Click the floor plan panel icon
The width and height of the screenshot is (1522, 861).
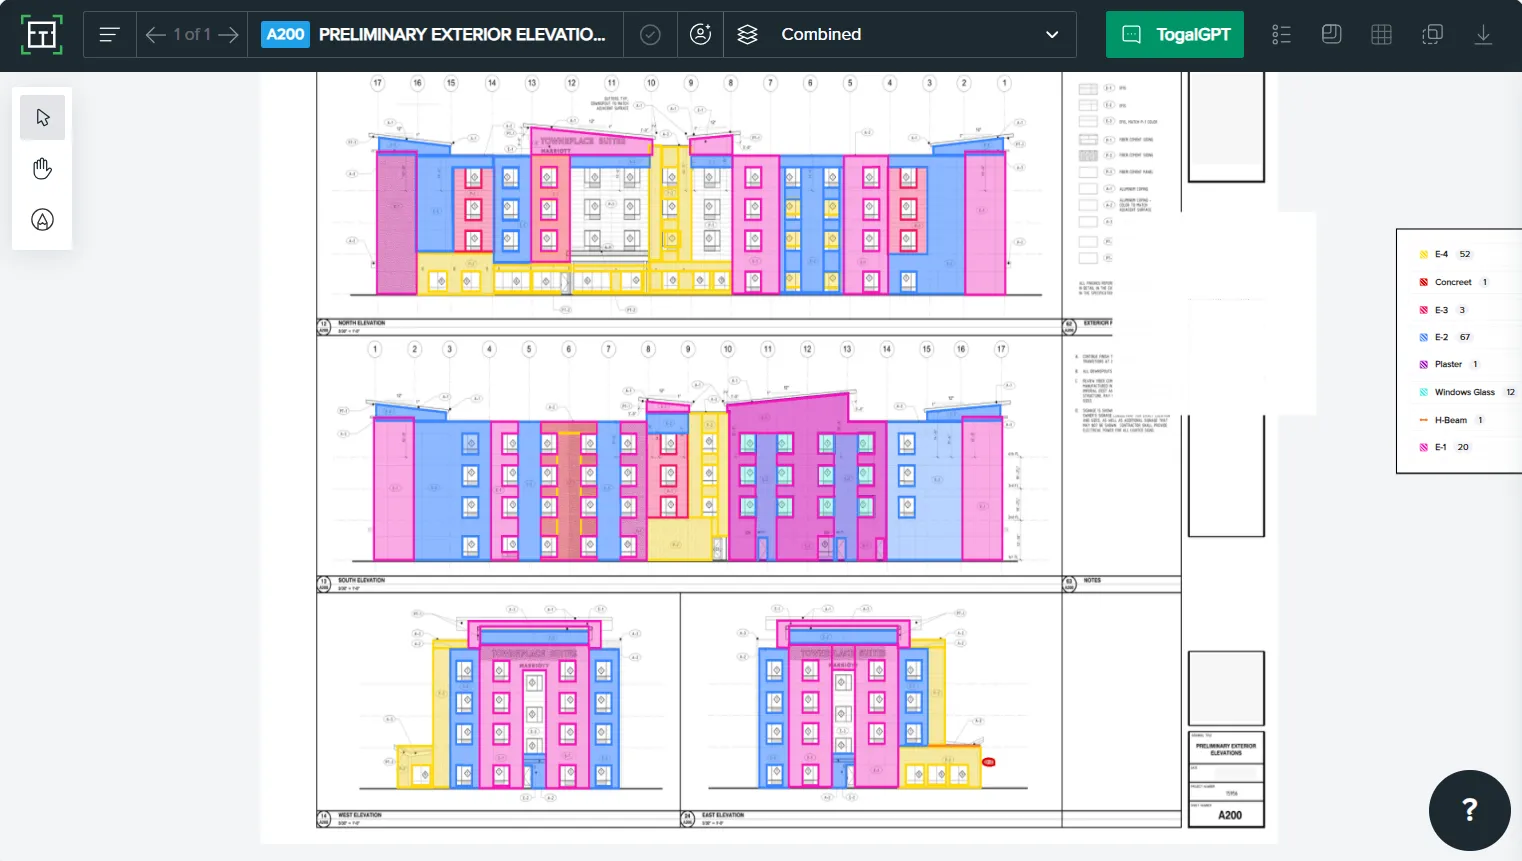(1331, 34)
